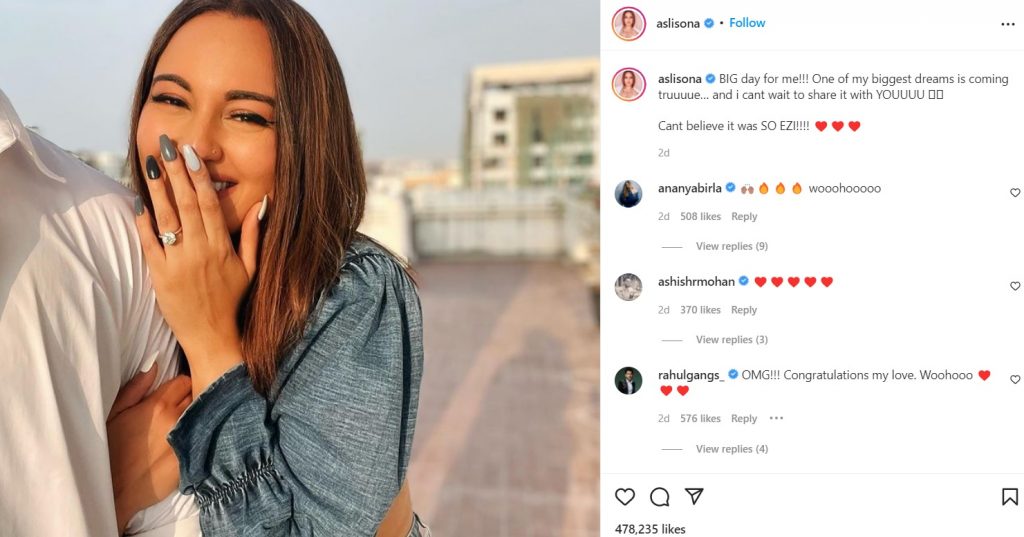Open the comment bubble icon
Viewport: 1024px width, 537px height.
tap(660, 497)
